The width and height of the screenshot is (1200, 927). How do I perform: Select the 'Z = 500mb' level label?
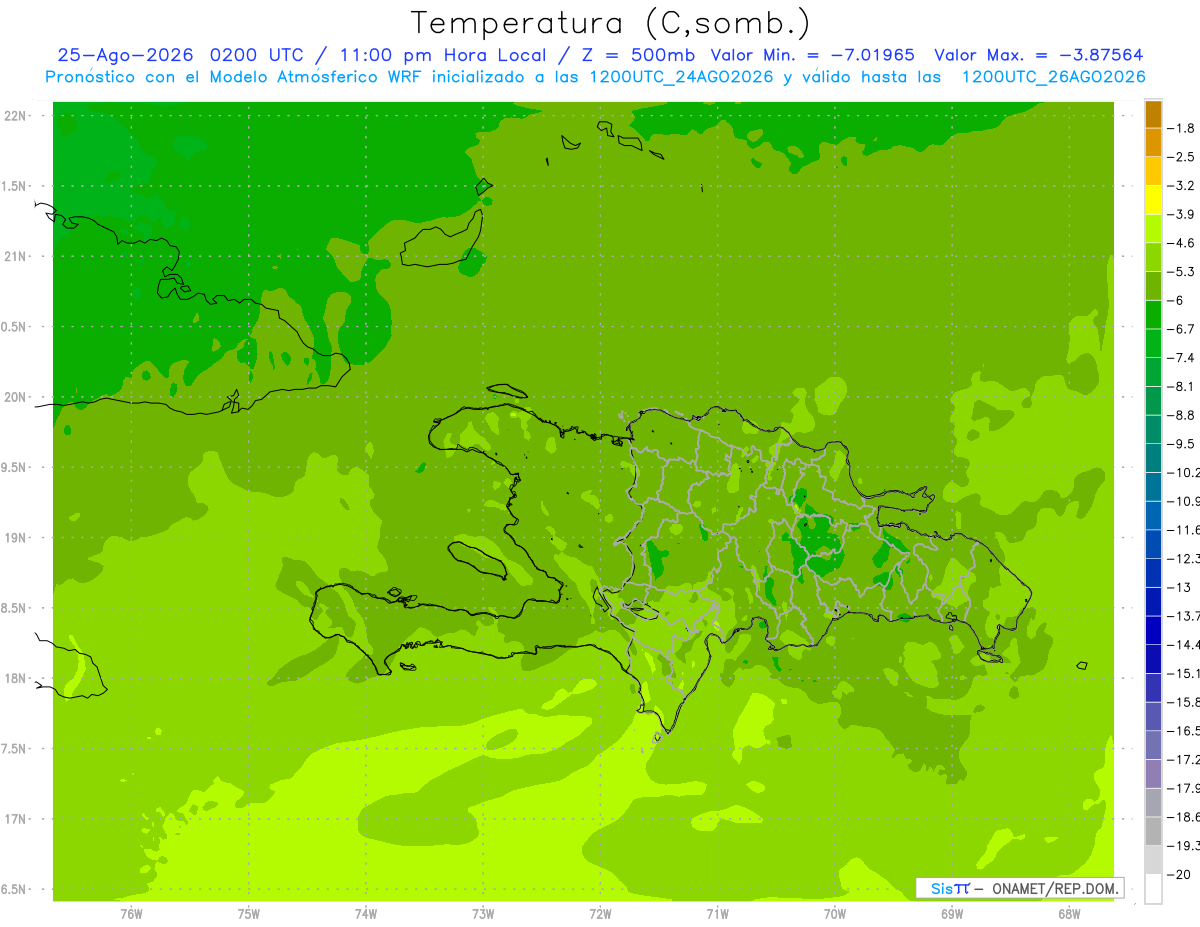(x=638, y=55)
